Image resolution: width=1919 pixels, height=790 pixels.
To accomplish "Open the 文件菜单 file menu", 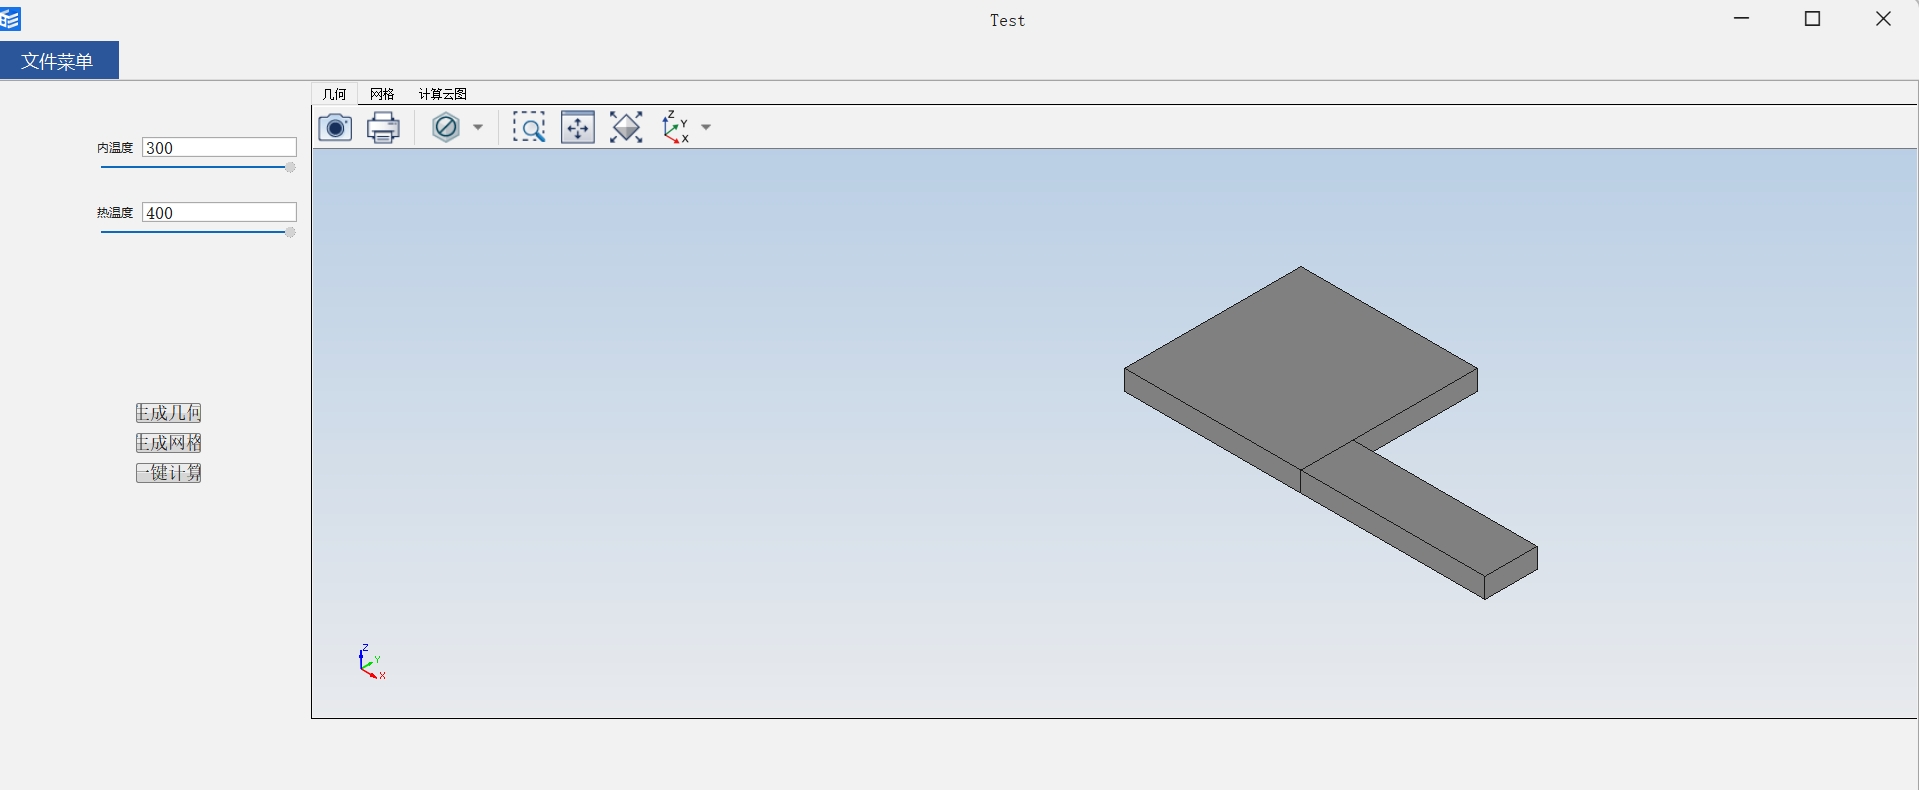I will pyautogui.click(x=59, y=60).
